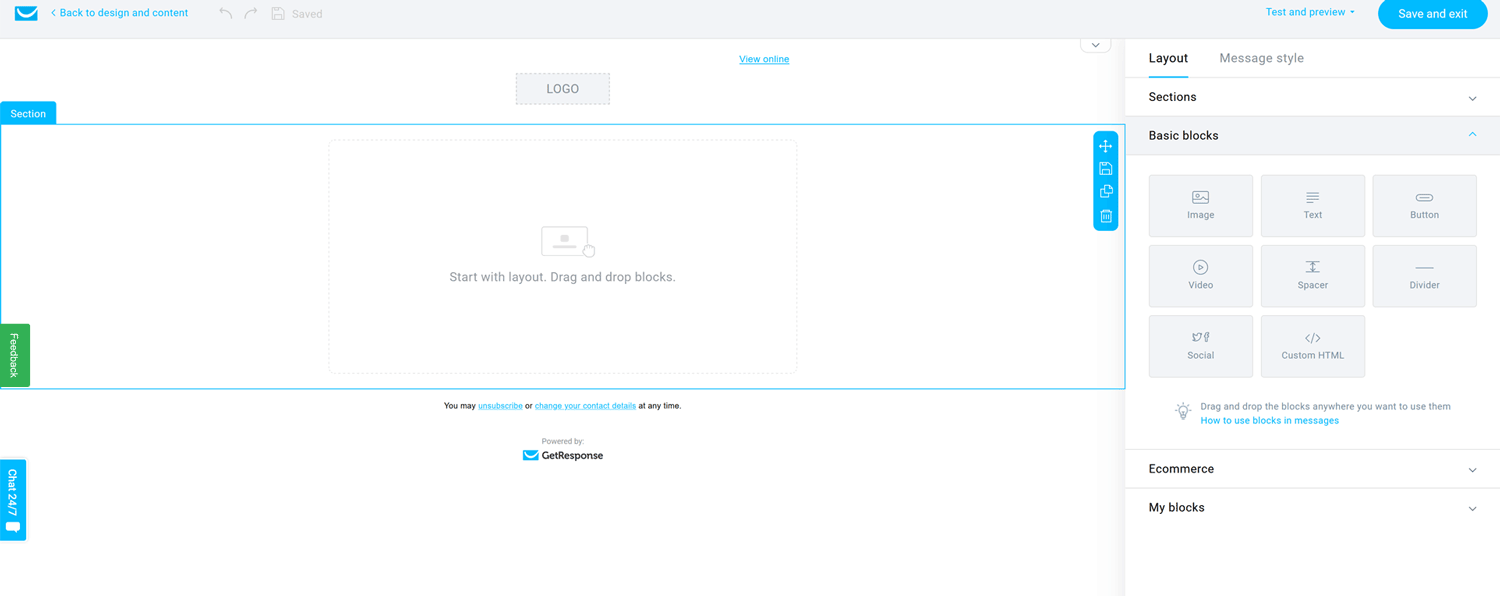Open How to use blocks in messages
The image size is (1500, 596).
tap(1269, 421)
